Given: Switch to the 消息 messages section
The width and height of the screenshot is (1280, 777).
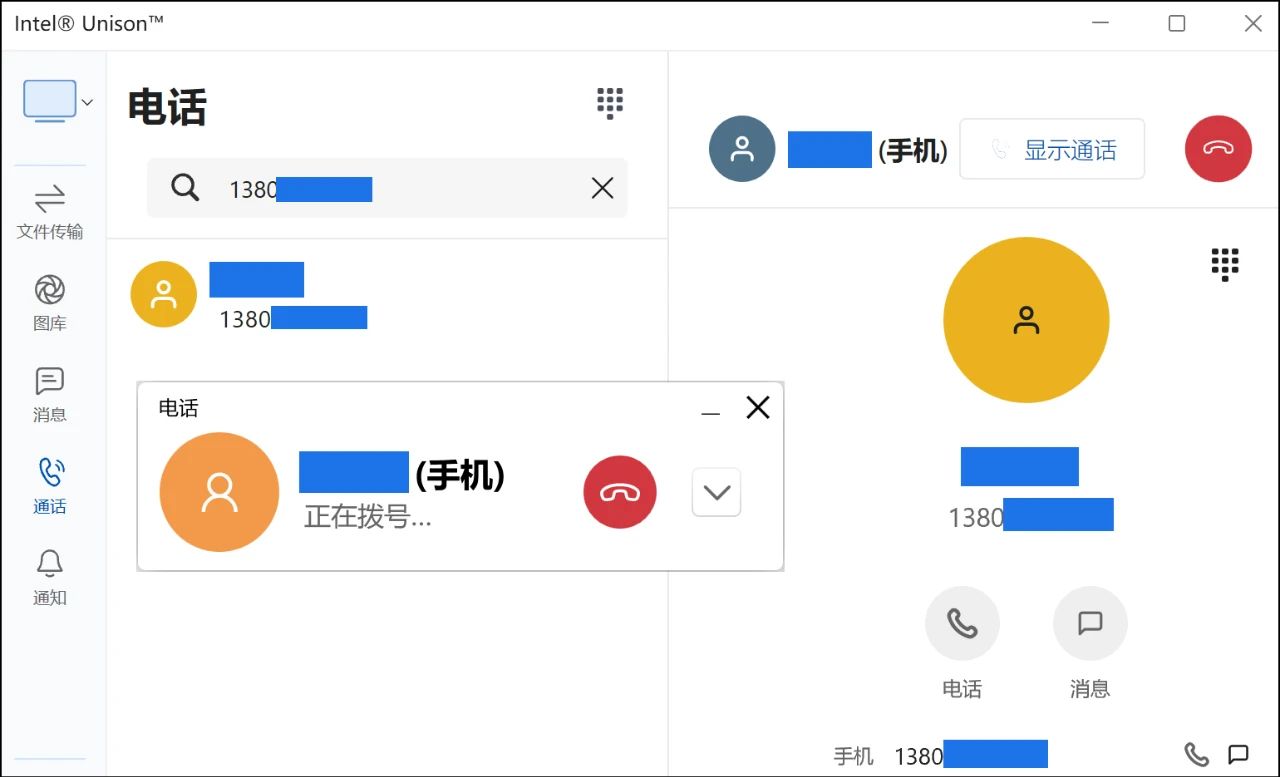Looking at the screenshot, I should [x=50, y=395].
